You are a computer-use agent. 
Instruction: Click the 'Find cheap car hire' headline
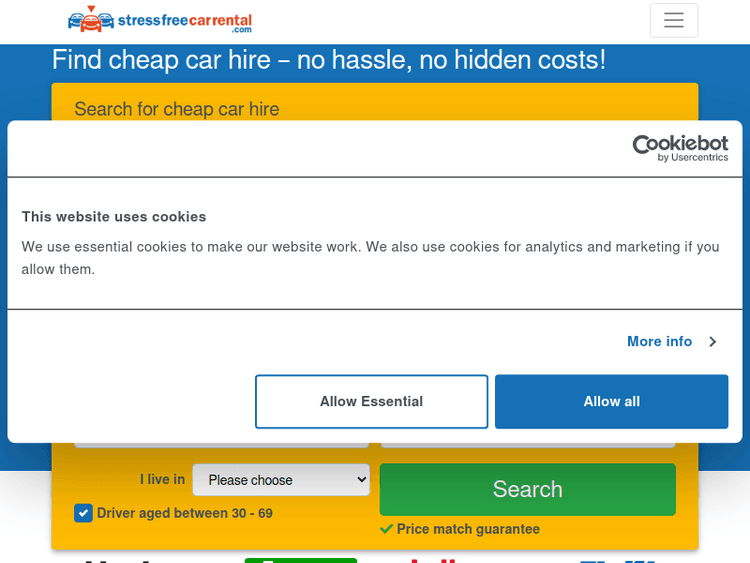tap(328, 60)
